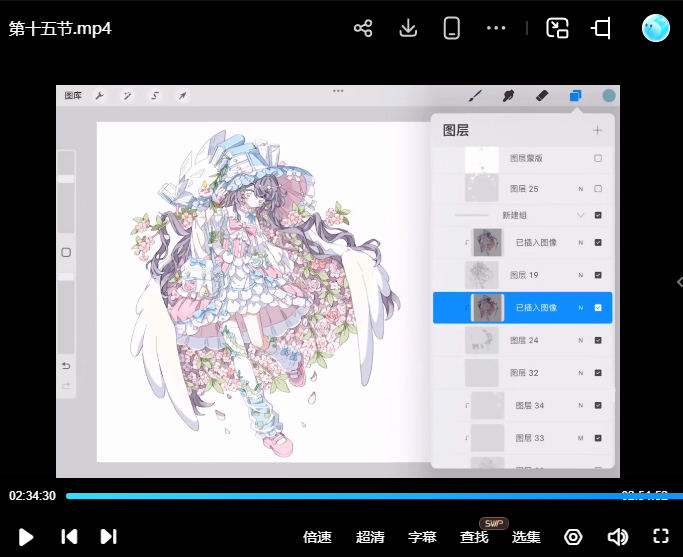This screenshot has width=683, height=557.
Task: Hide 图层 32 using its checkbox
Action: [598, 373]
